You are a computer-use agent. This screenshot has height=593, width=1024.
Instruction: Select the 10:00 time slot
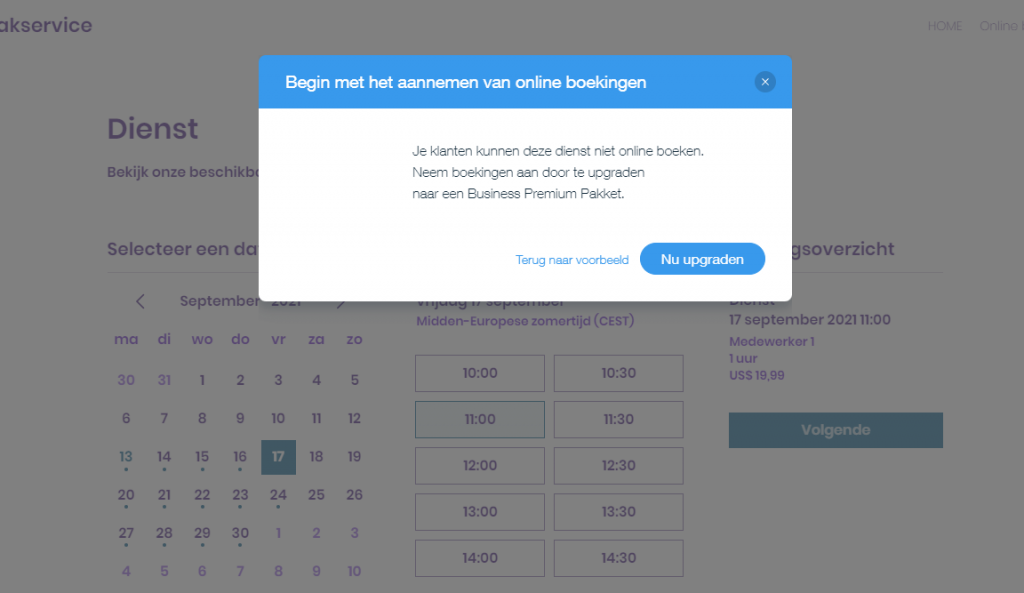point(480,373)
